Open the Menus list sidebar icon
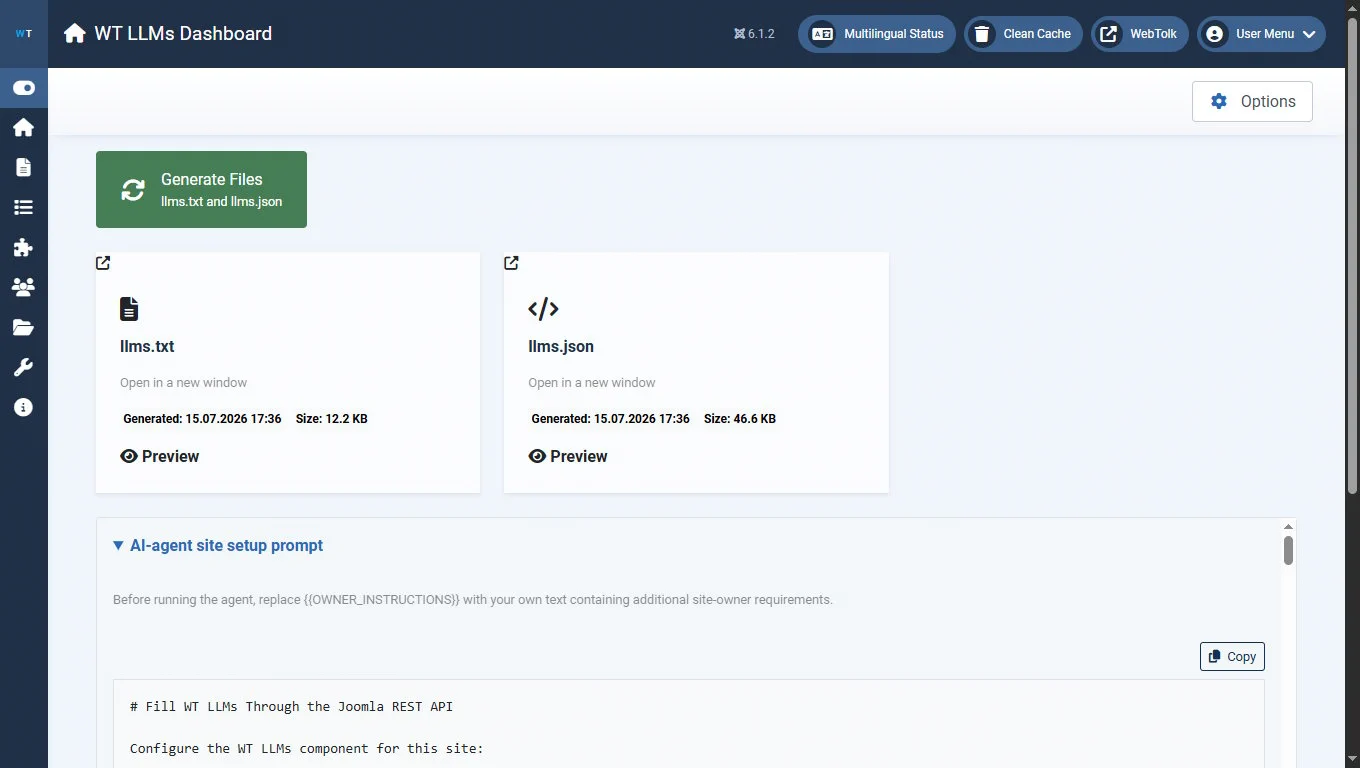 point(23,207)
